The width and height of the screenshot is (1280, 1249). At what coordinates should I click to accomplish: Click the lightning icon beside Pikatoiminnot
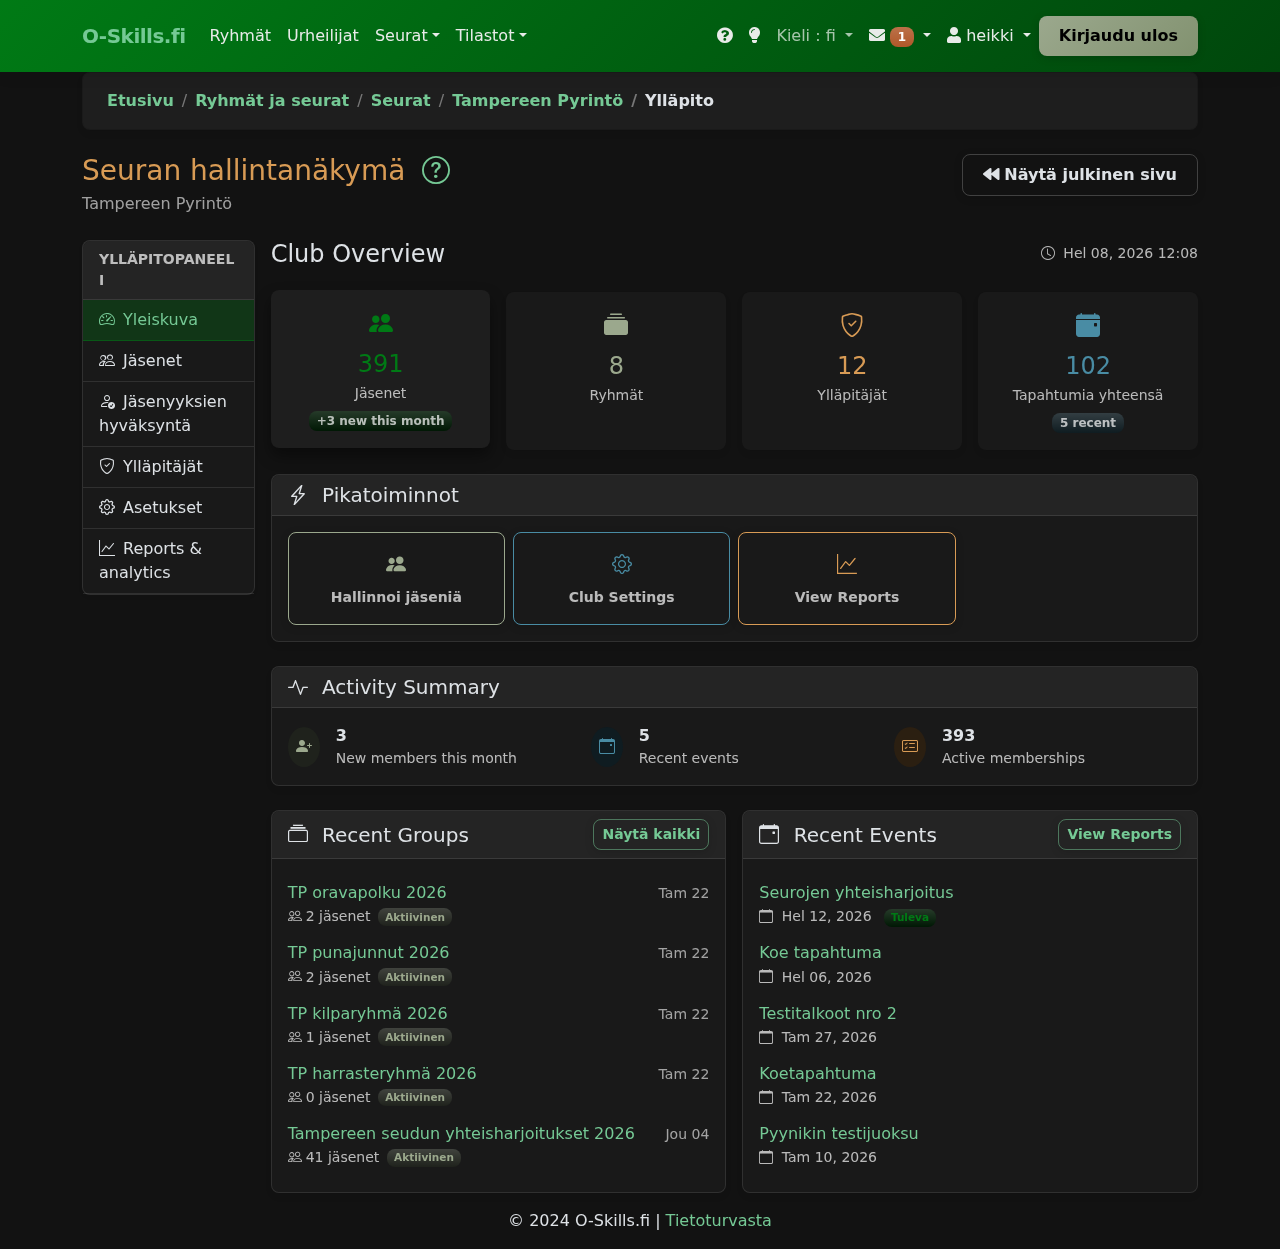[x=297, y=494]
